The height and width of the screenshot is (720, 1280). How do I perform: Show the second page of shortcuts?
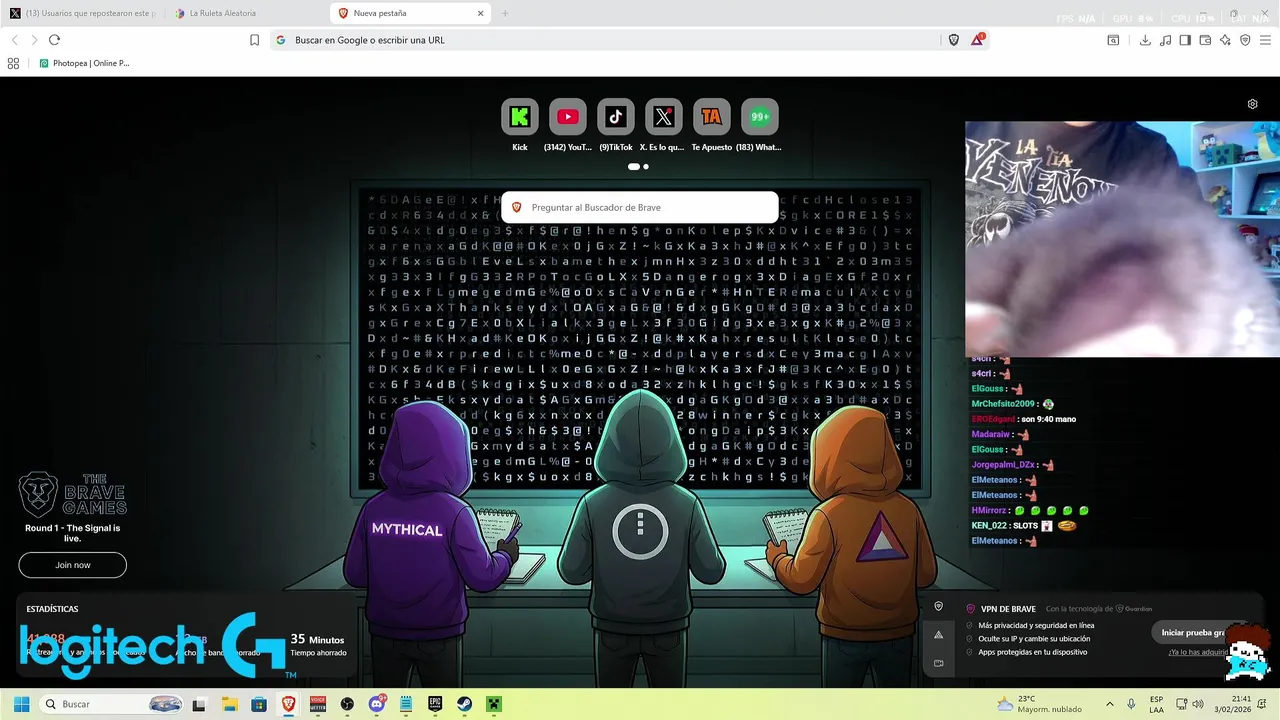click(646, 167)
